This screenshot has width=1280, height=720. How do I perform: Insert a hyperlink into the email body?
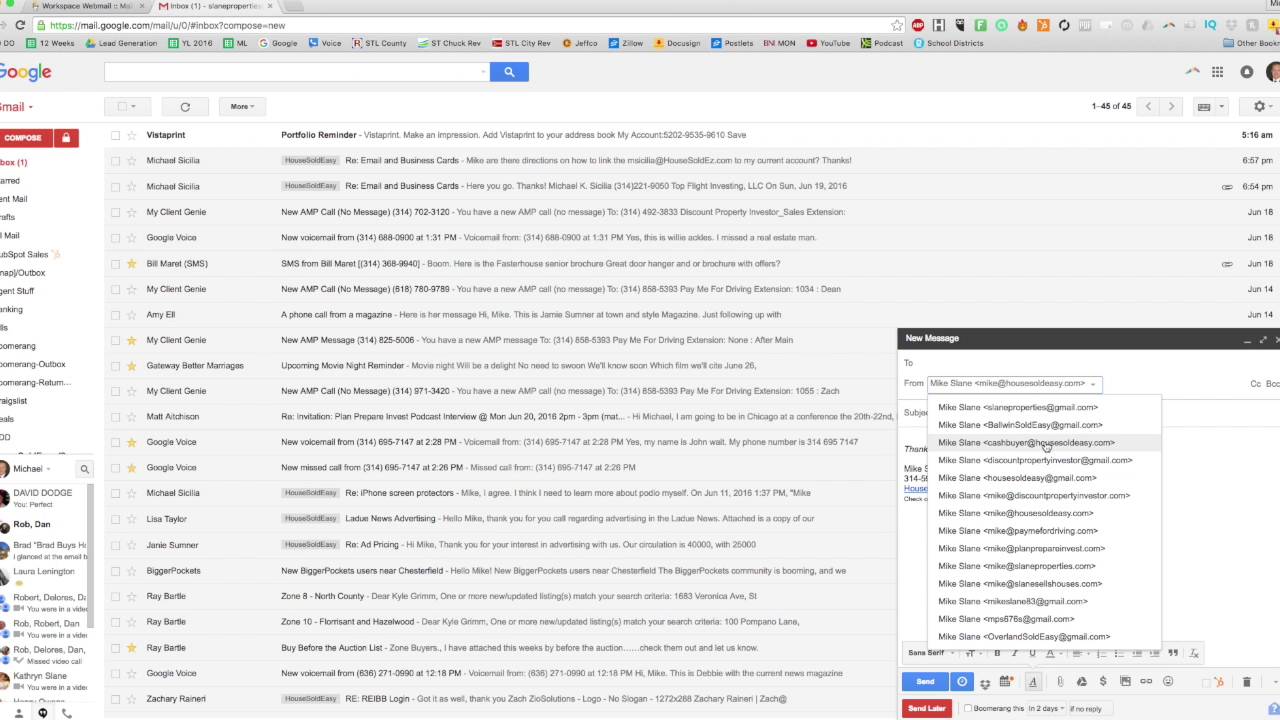coord(1145,682)
